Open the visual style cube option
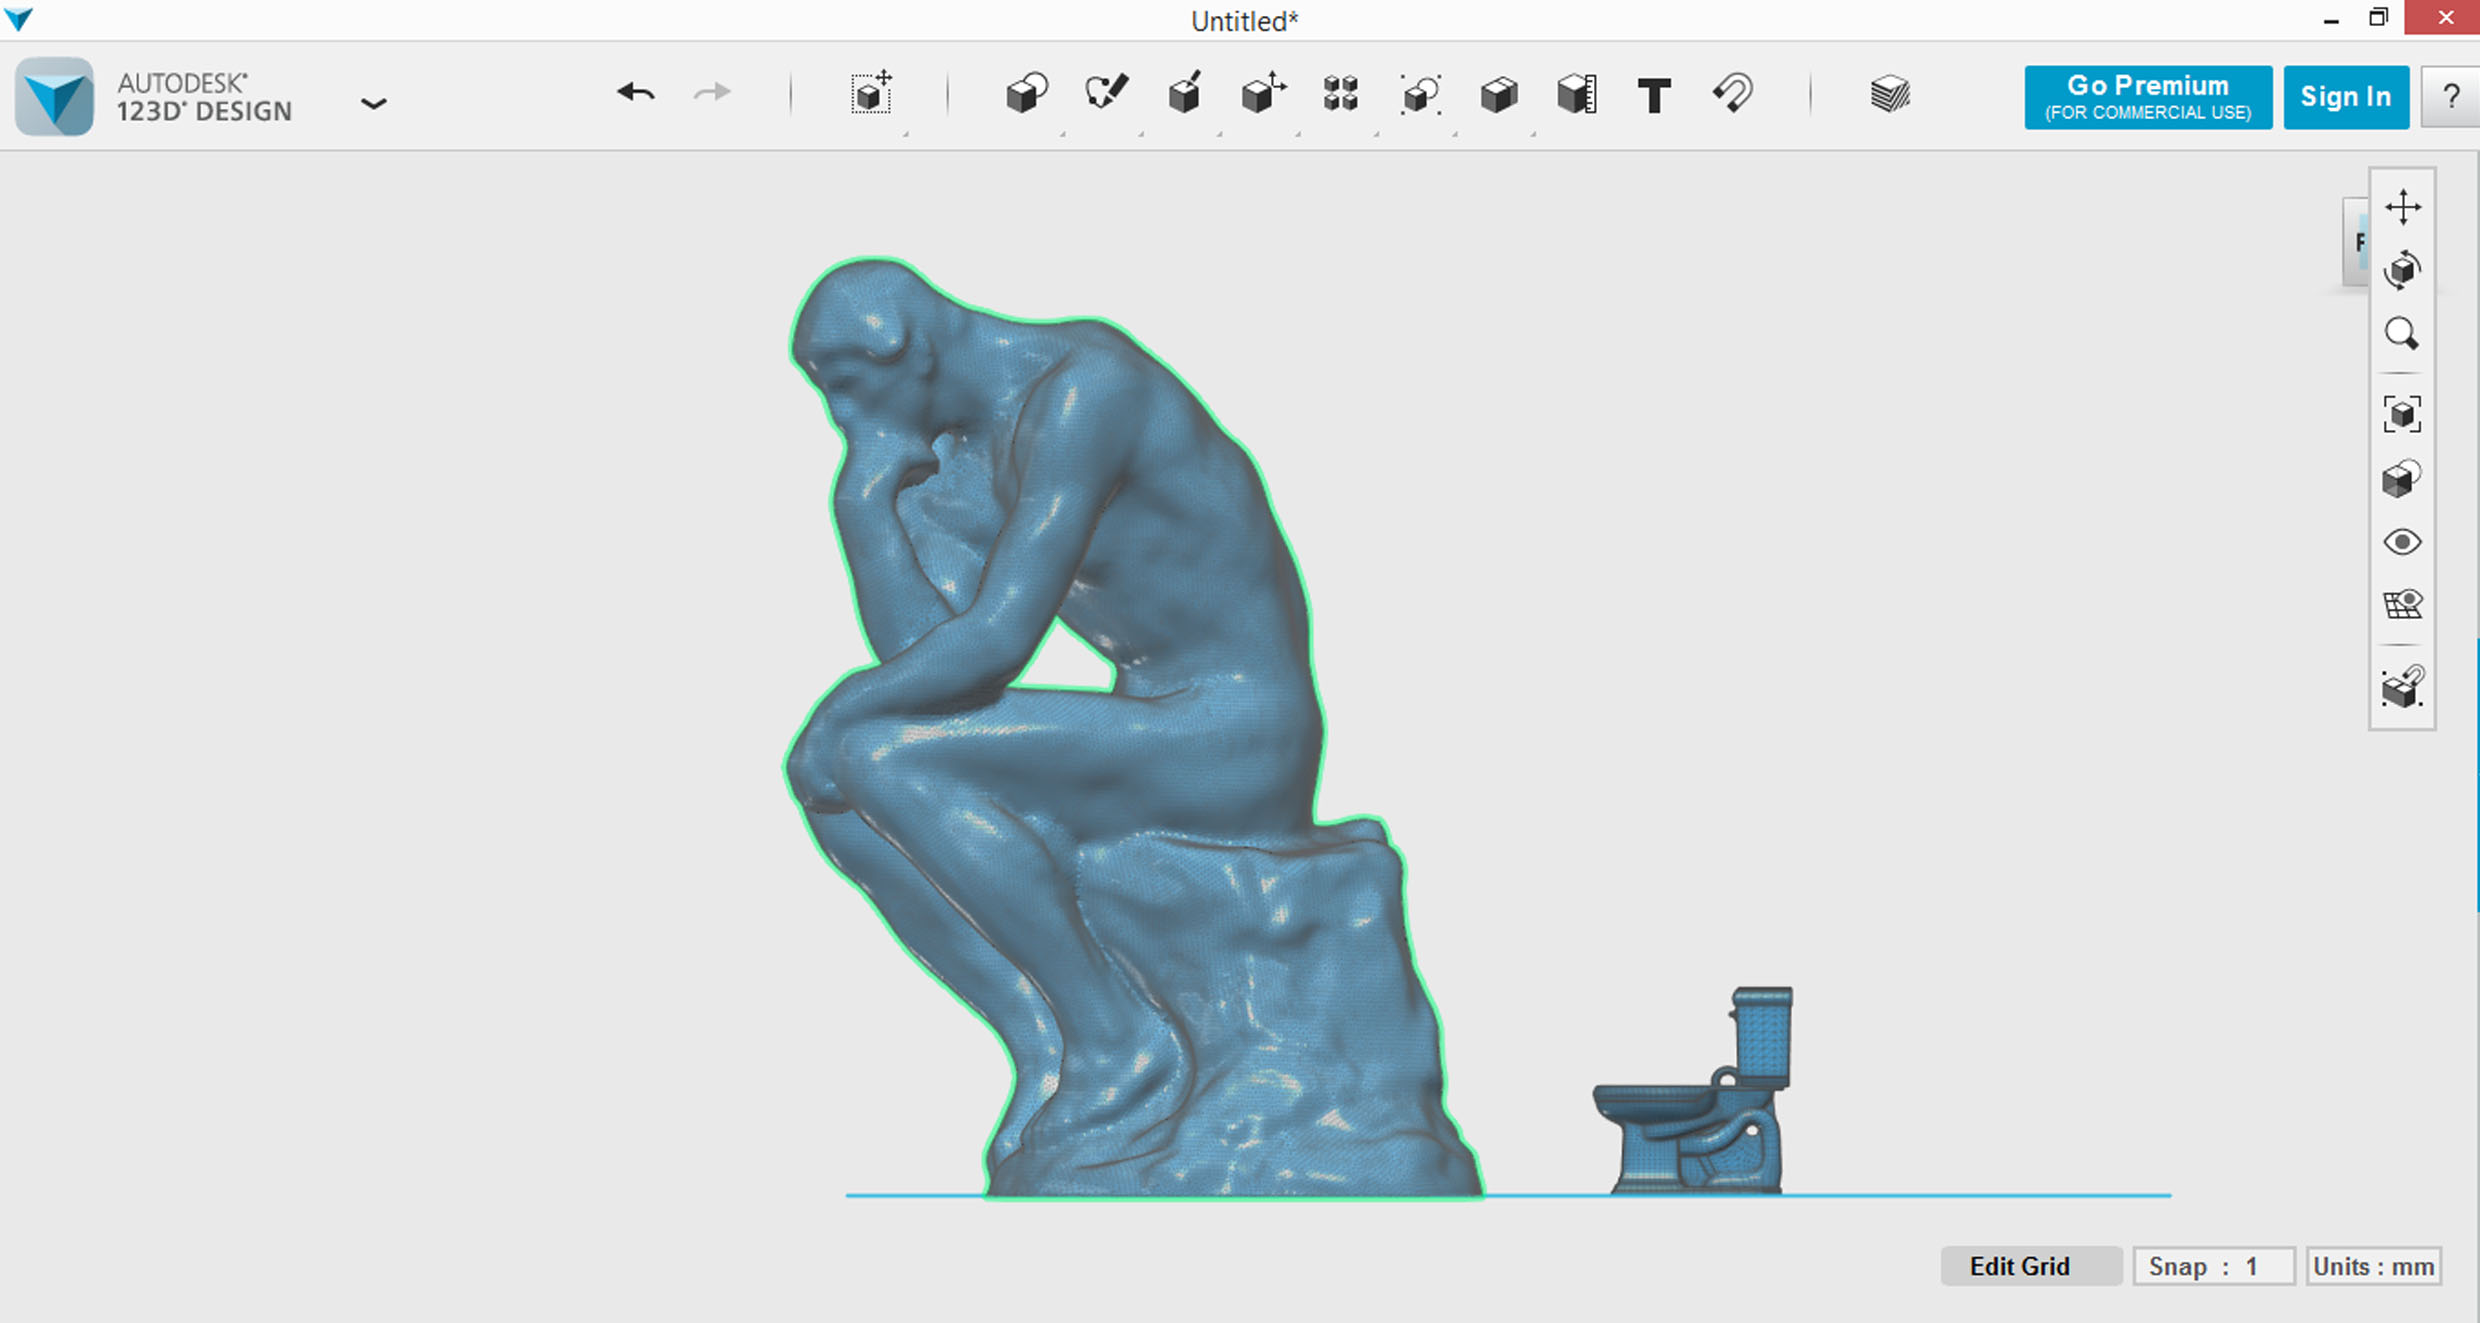2480x1323 pixels. click(2402, 479)
